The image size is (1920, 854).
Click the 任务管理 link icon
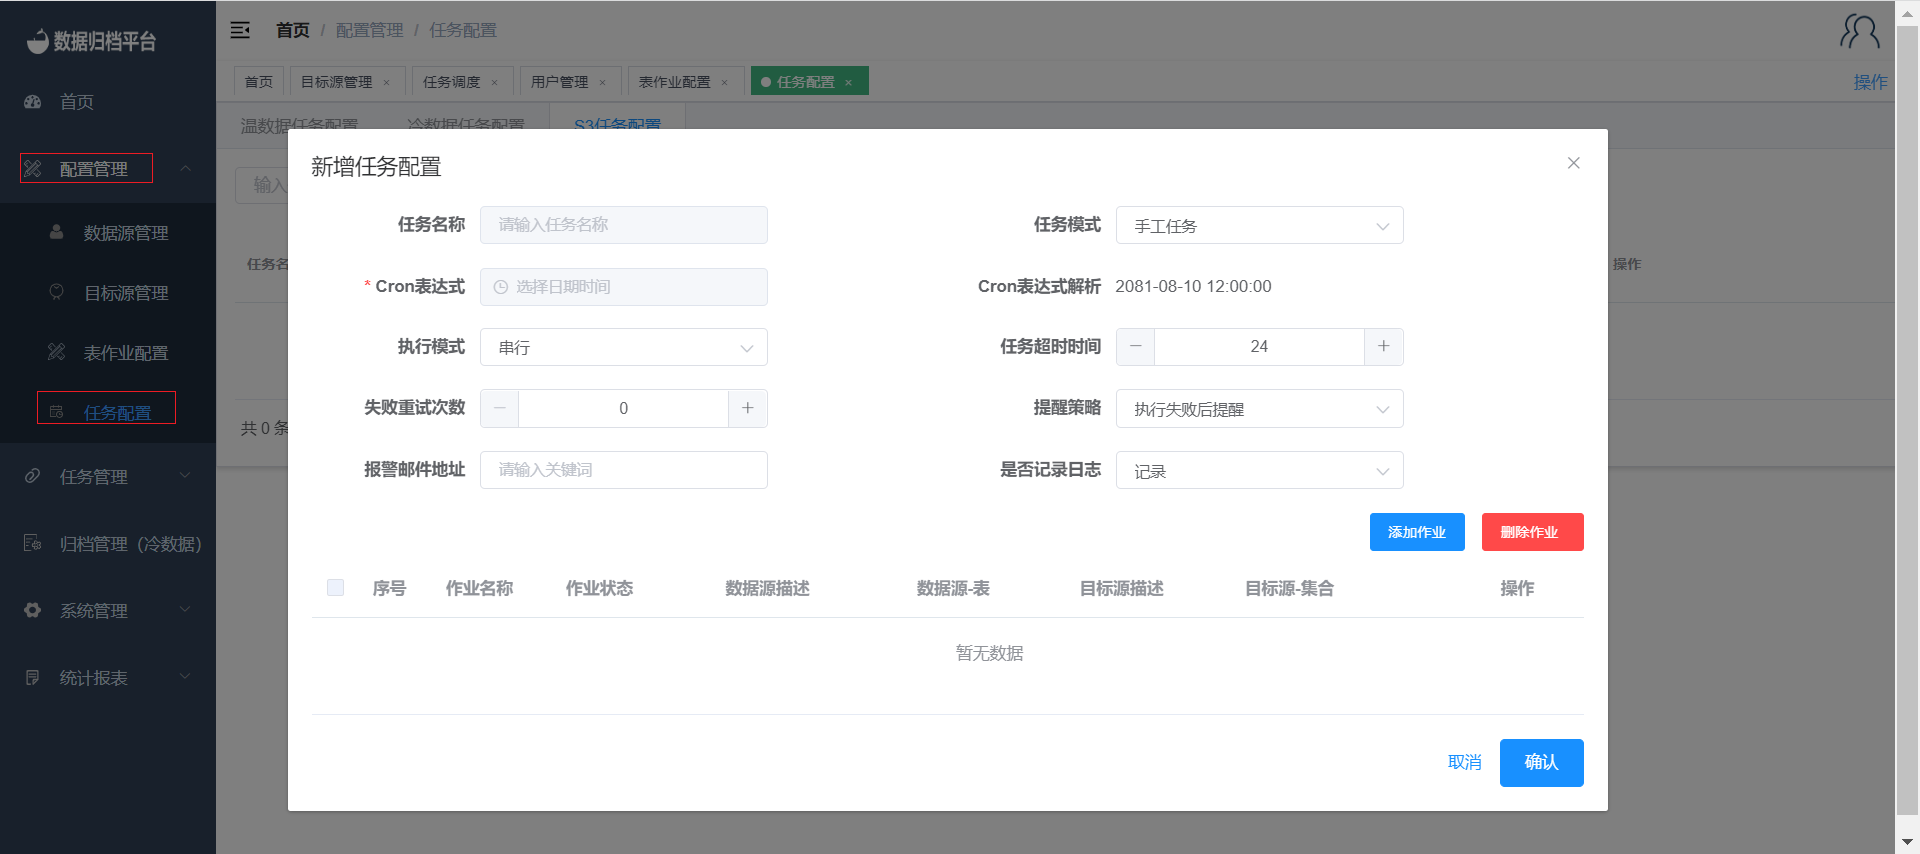pyautogui.click(x=33, y=476)
